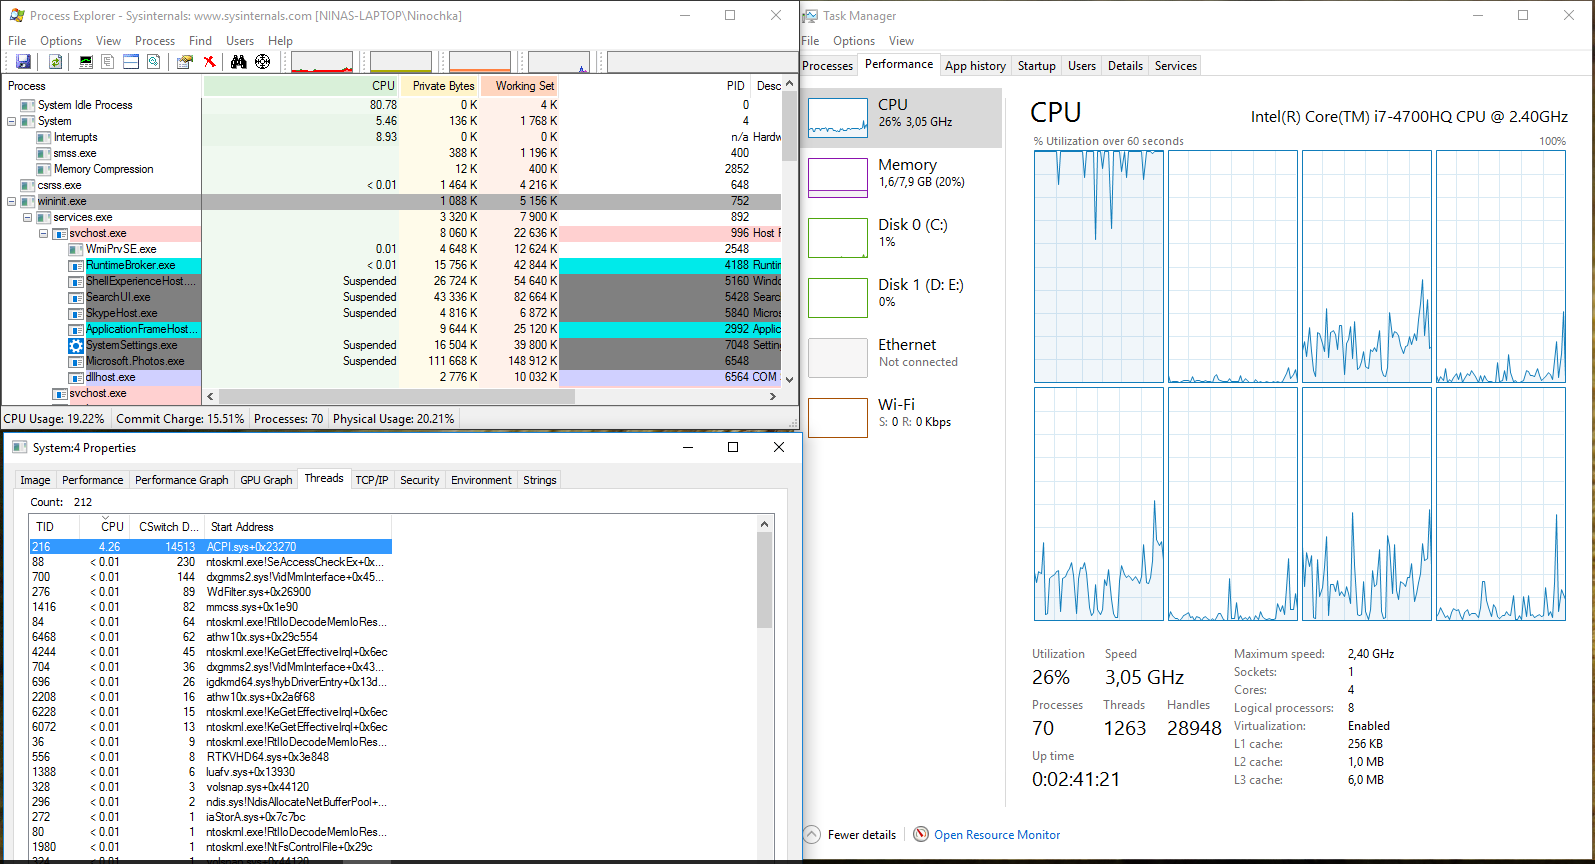1595x864 pixels.
Task: Click the icon beside System Idle Process
Action: 28,105
